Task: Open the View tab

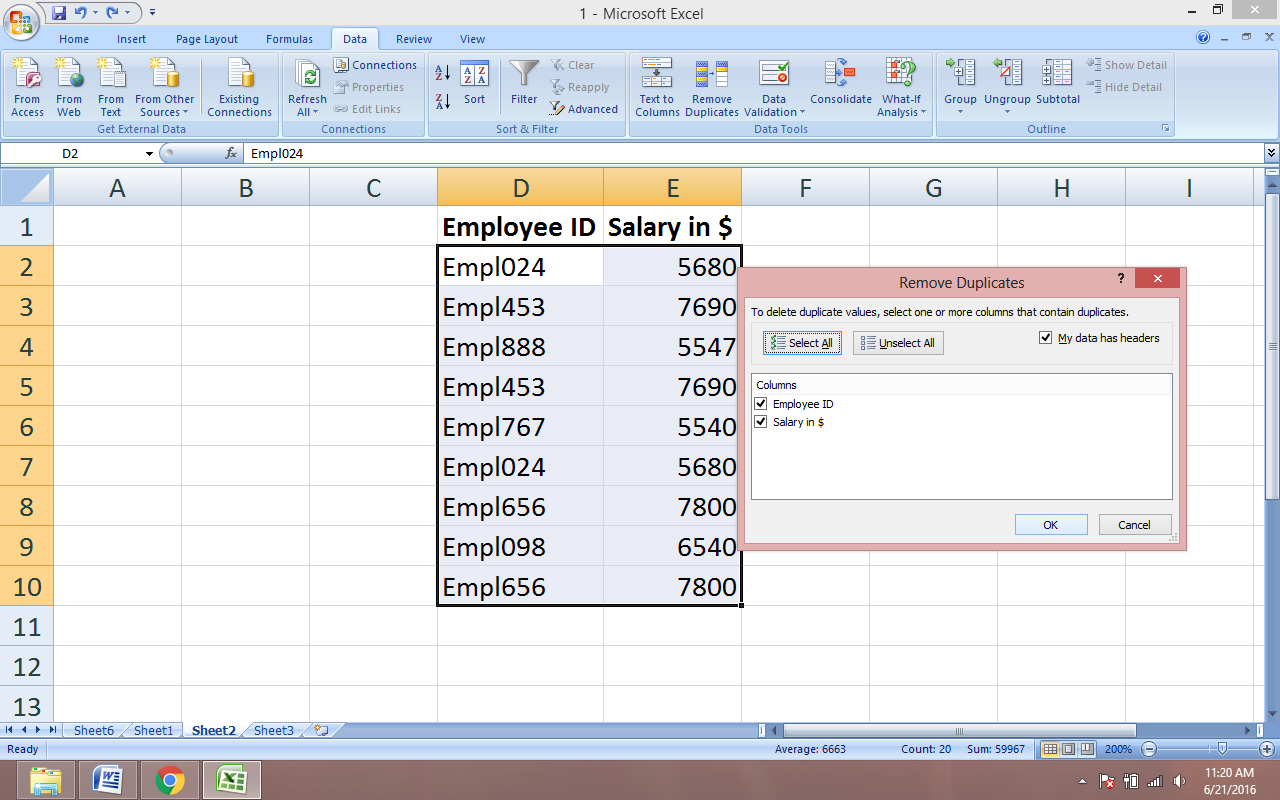Action: click(472, 39)
